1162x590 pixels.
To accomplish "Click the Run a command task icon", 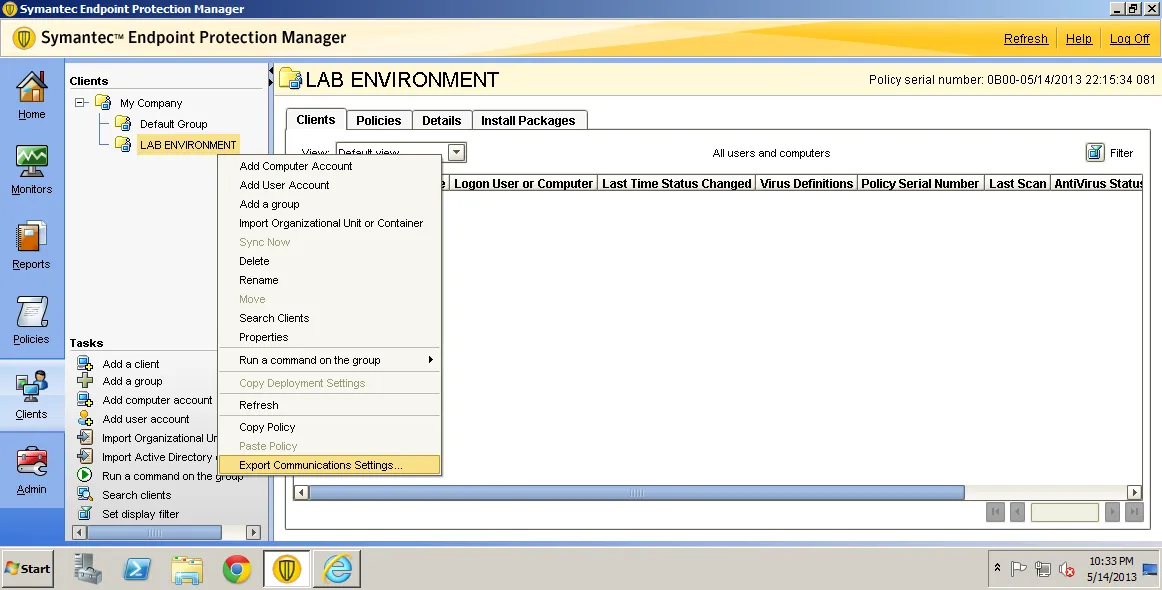I will click(85, 475).
